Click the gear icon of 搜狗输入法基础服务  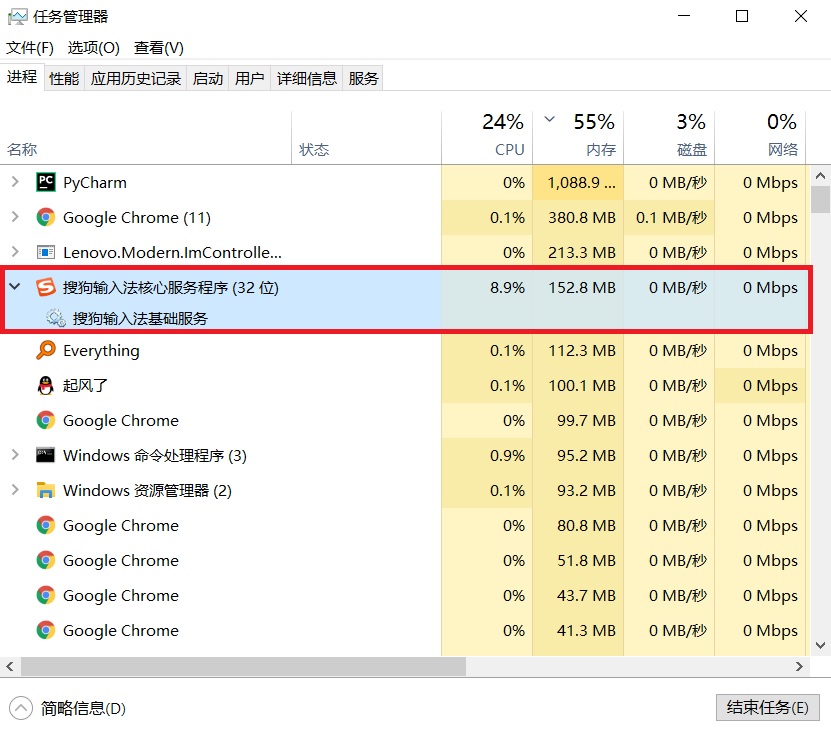(x=55, y=318)
